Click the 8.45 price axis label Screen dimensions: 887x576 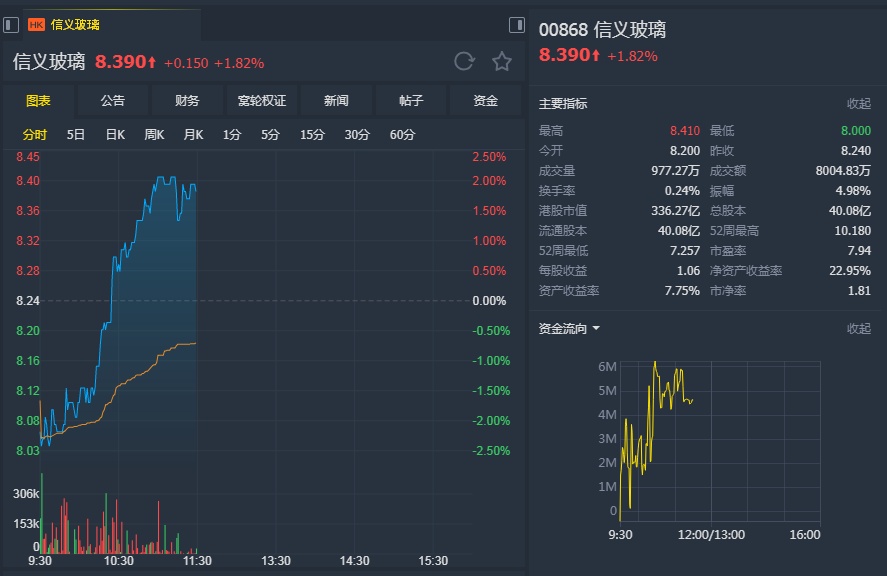tap(28, 157)
